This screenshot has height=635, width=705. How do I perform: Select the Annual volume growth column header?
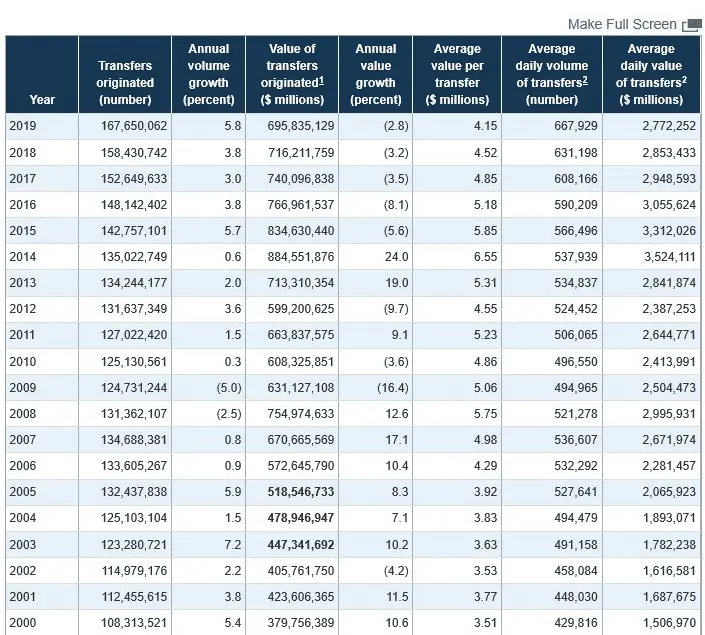(x=208, y=74)
